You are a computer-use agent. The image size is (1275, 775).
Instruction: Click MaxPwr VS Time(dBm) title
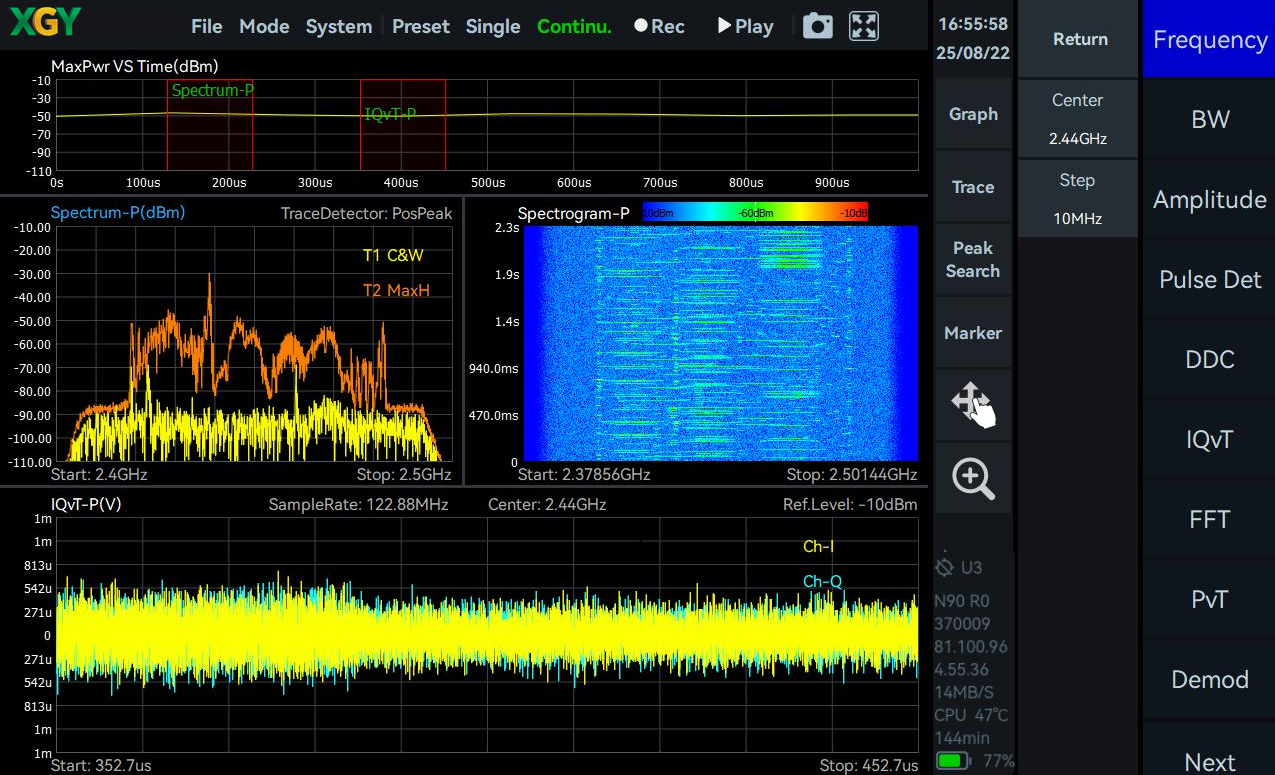tap(135, 66)
